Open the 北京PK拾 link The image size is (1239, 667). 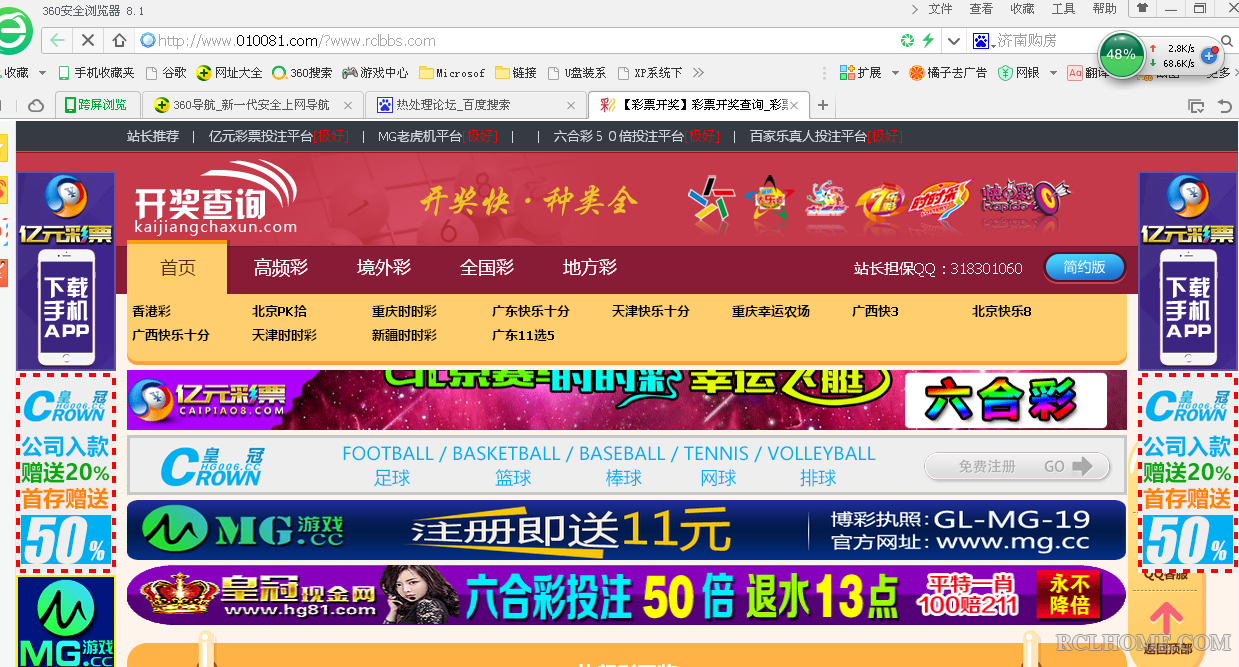click(280, 312)
